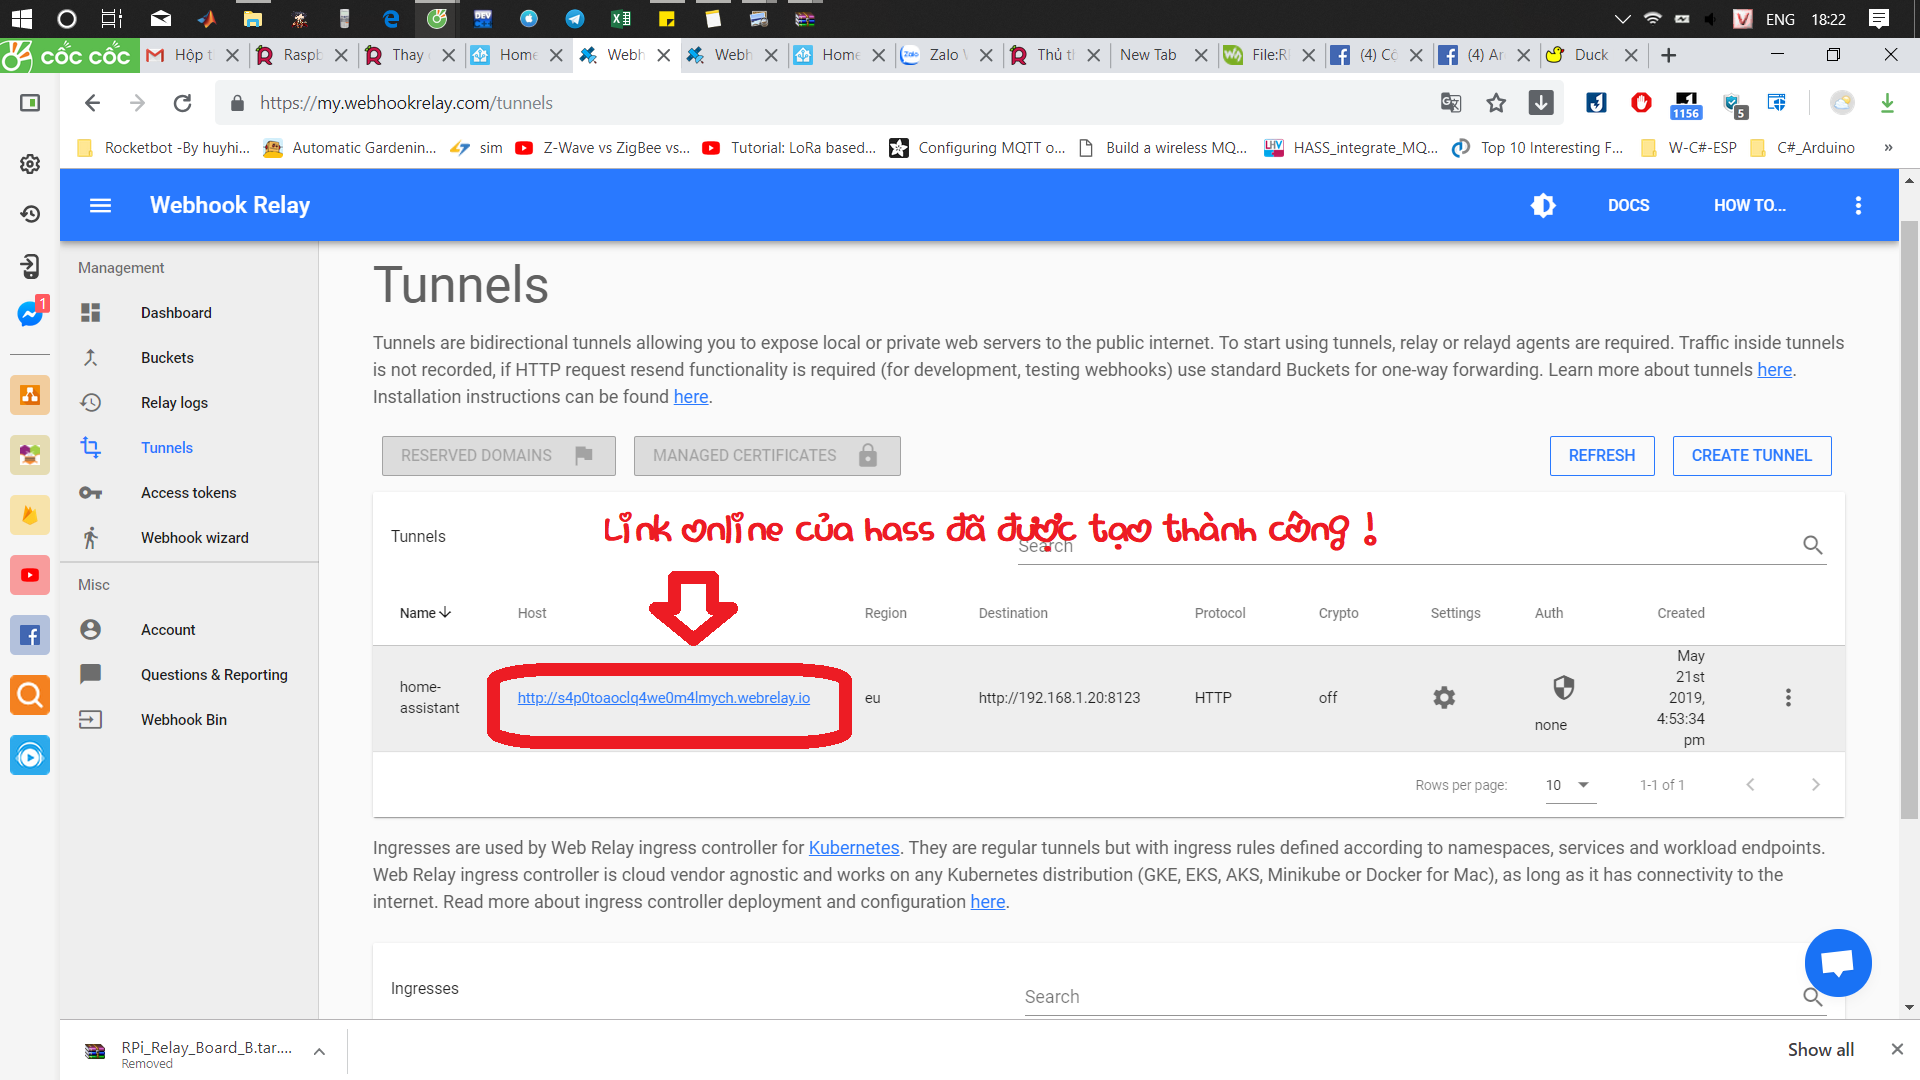Open 'here' link about learning tunnels
The width and height of the screenshot is (1920, 1080).
[x=1774, y=370]
